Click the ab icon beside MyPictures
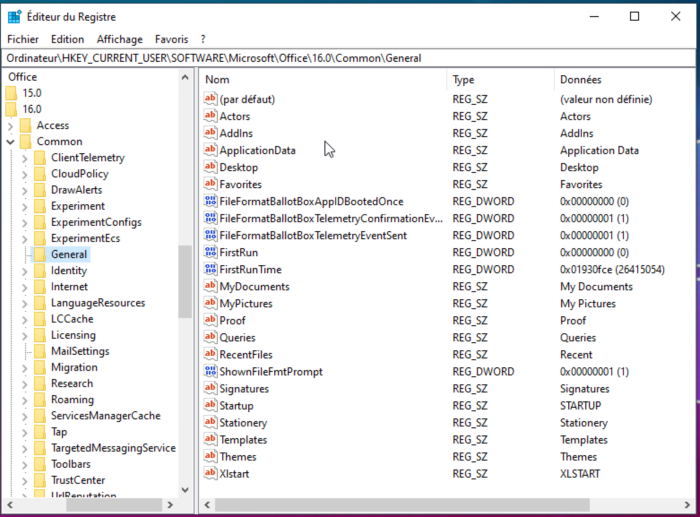 coord(210,303)
